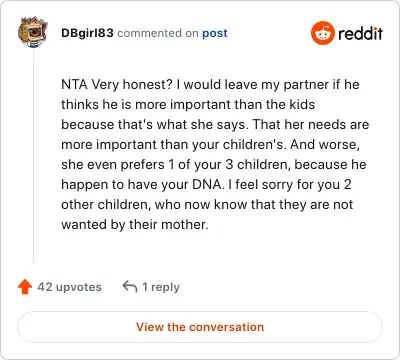Open Reddit via the Snoo logo icon

pos(322,33)
